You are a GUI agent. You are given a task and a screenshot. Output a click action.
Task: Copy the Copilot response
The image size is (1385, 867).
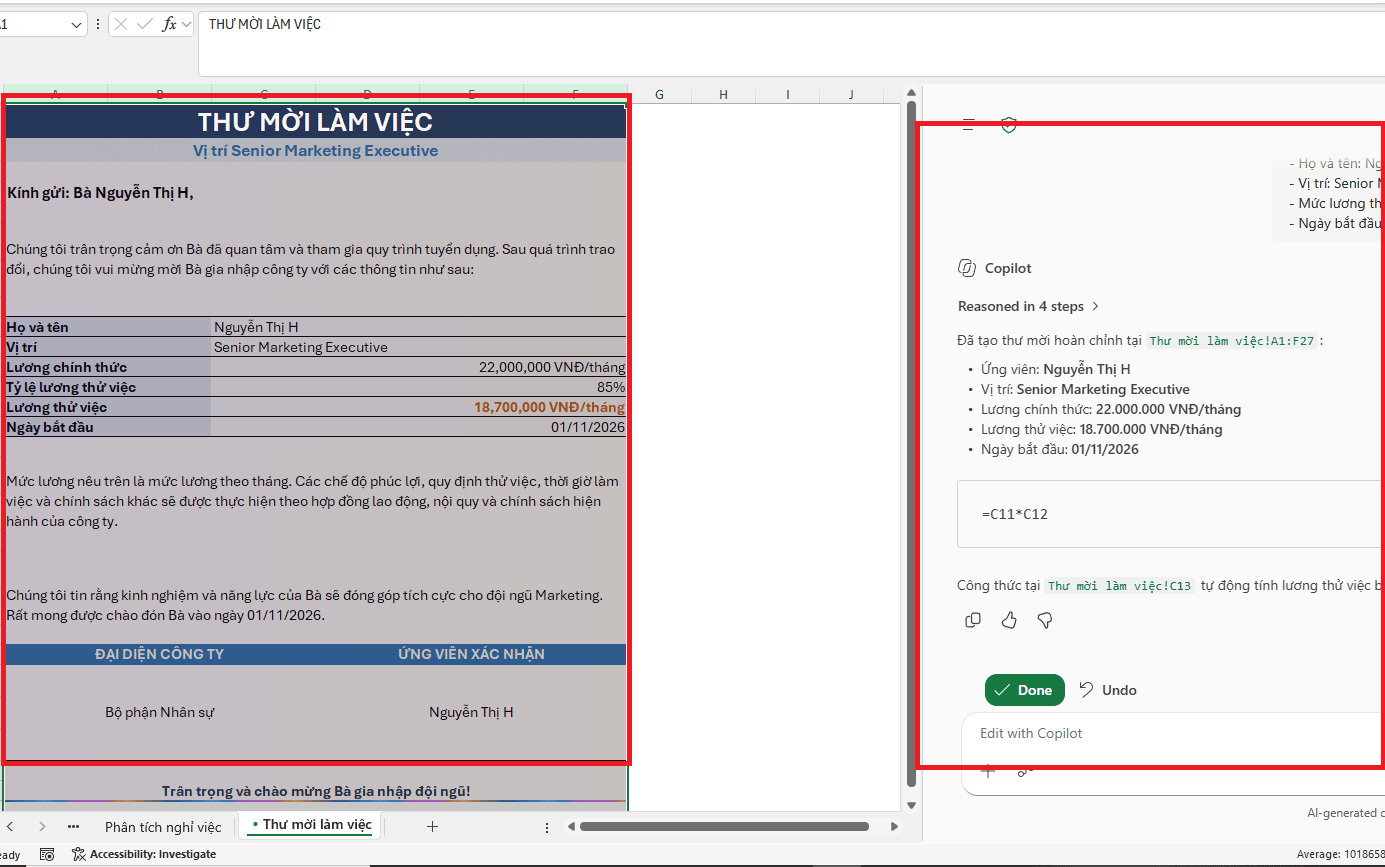click(973, 621)
